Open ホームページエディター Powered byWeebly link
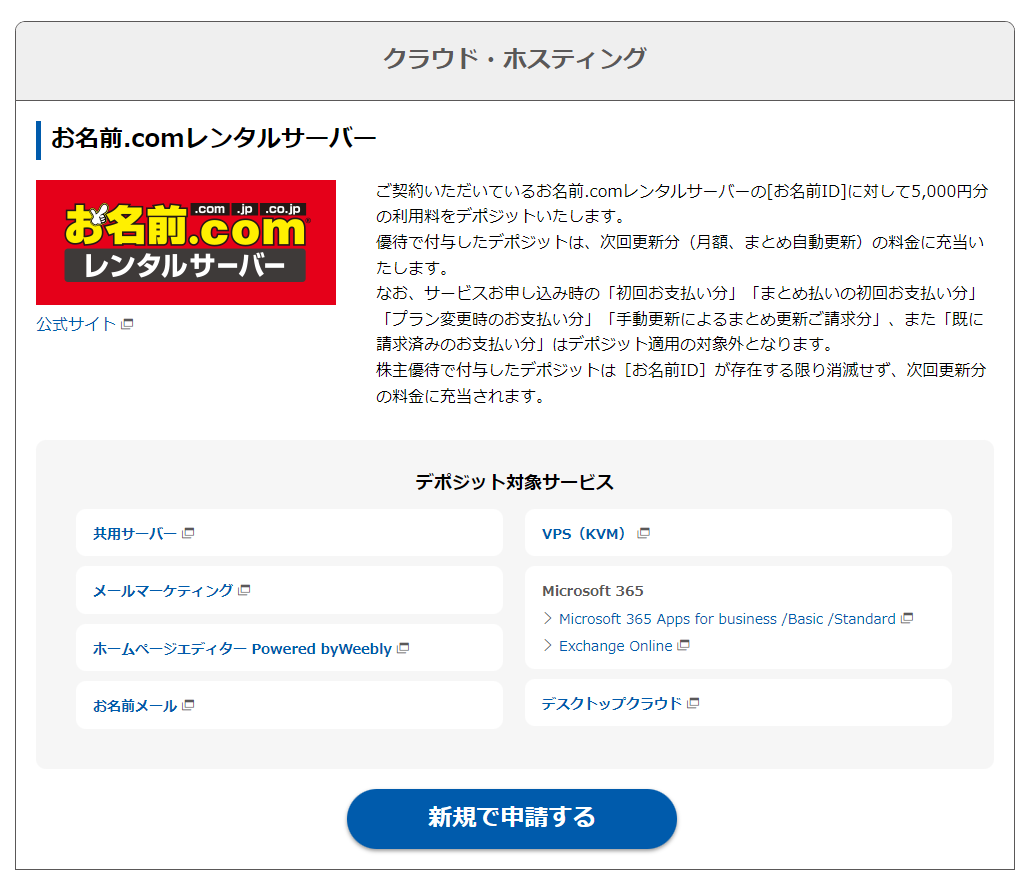This screenshot has height=870, width=1030. pos(242,648)
